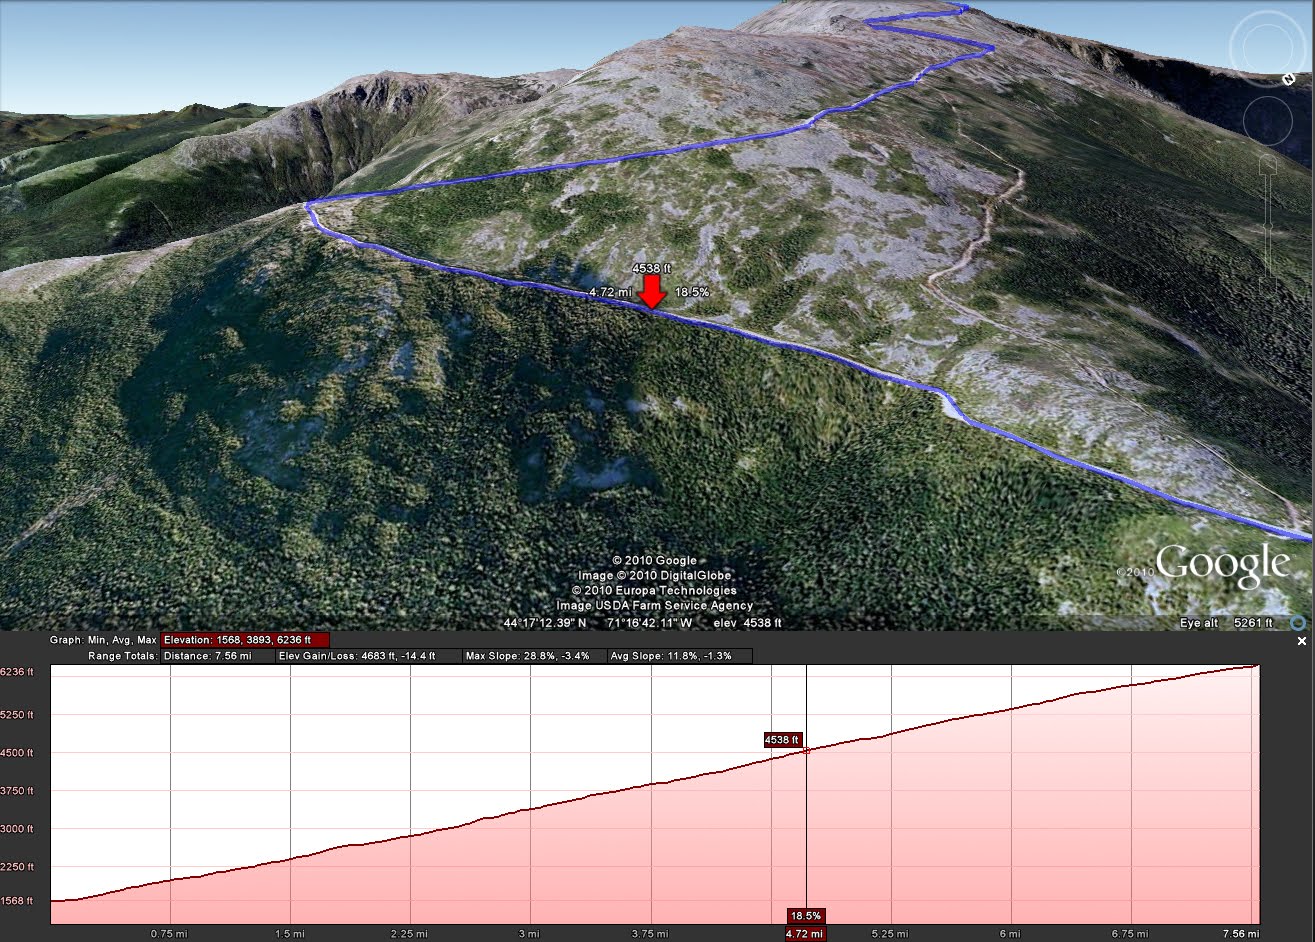Click the Avg Slope range total field
Image resolution: width=1315 pixels, height=942 pixels.
pyautogui.click(x=679, y=656)
